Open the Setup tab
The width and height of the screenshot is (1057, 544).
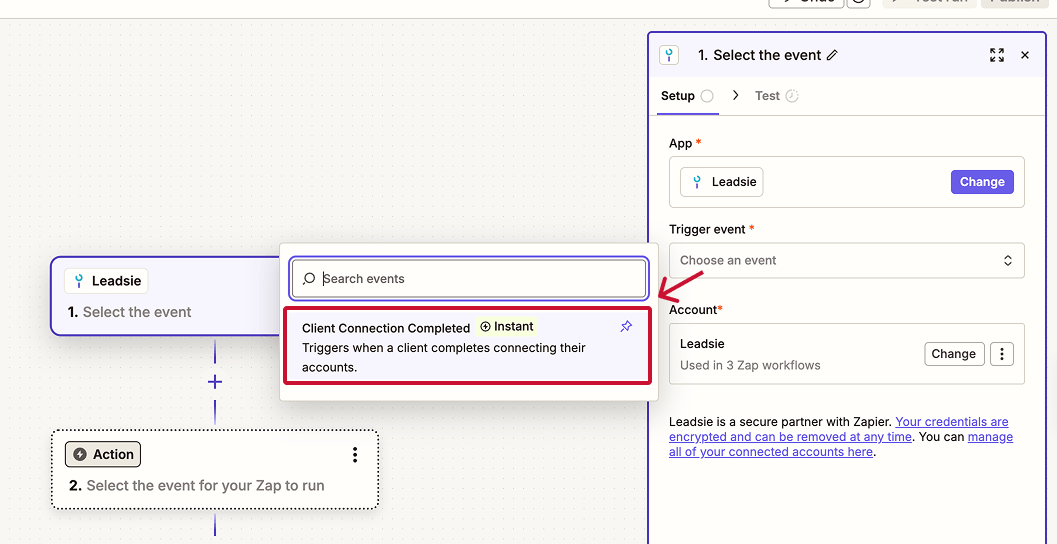(x=686, y=96)
